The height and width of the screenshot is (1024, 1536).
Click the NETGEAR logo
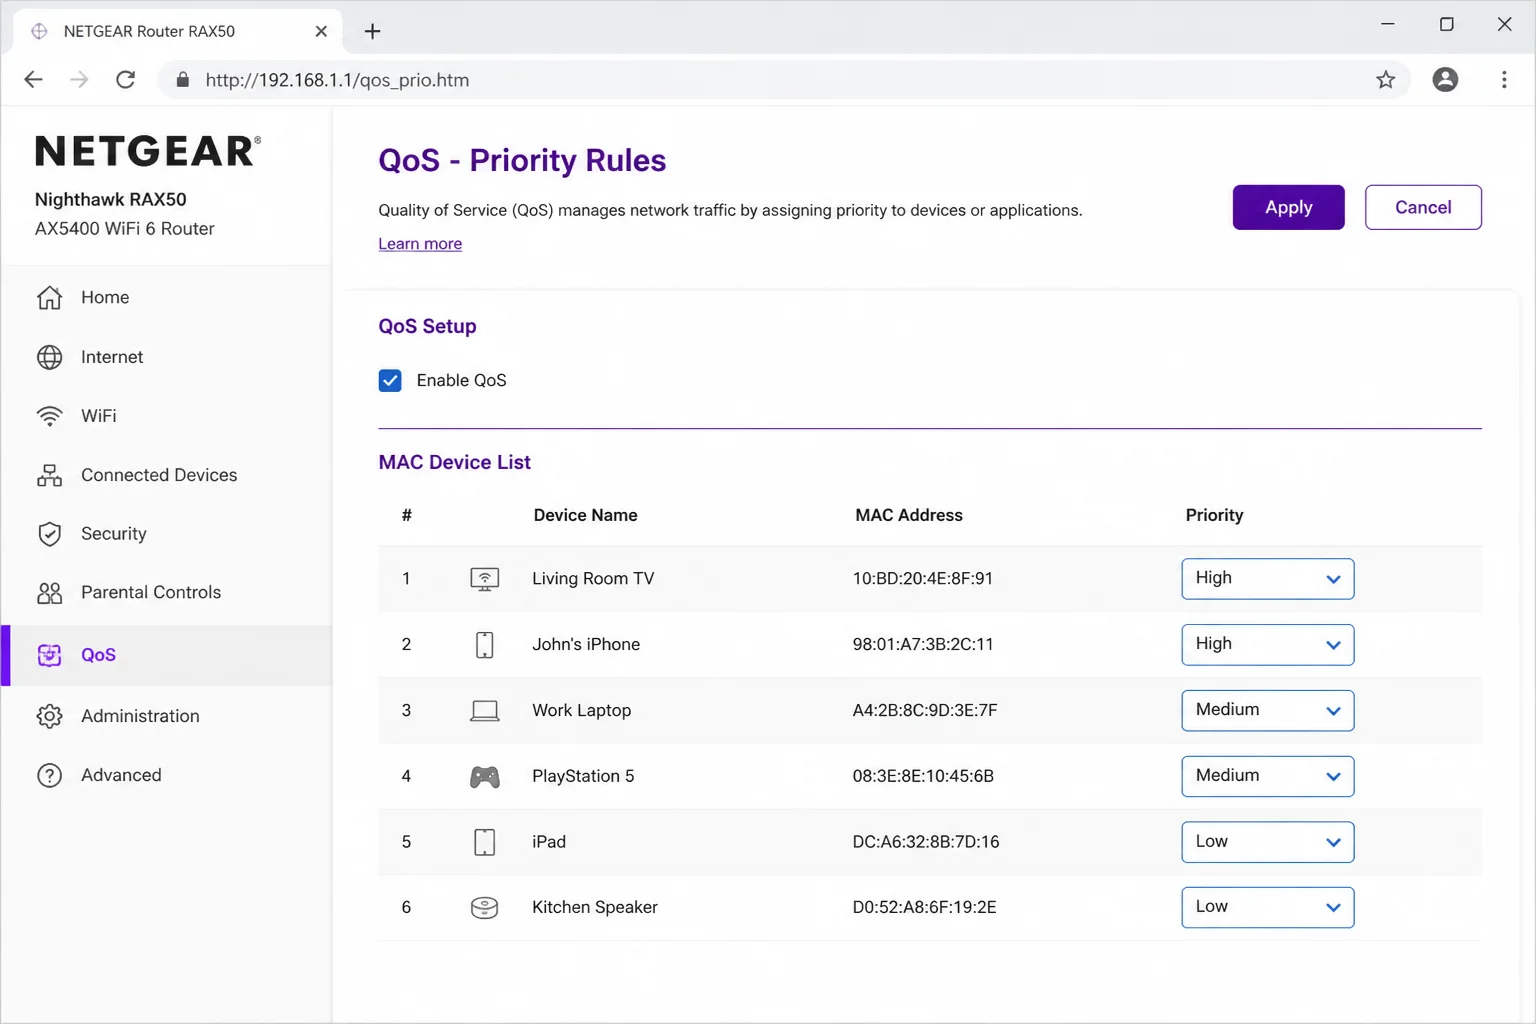pyautogui.click(x=148, y=151)
